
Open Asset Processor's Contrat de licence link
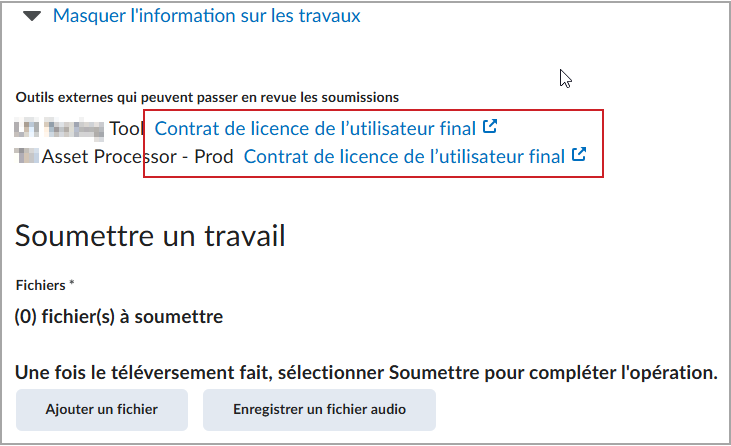[404, 157]
